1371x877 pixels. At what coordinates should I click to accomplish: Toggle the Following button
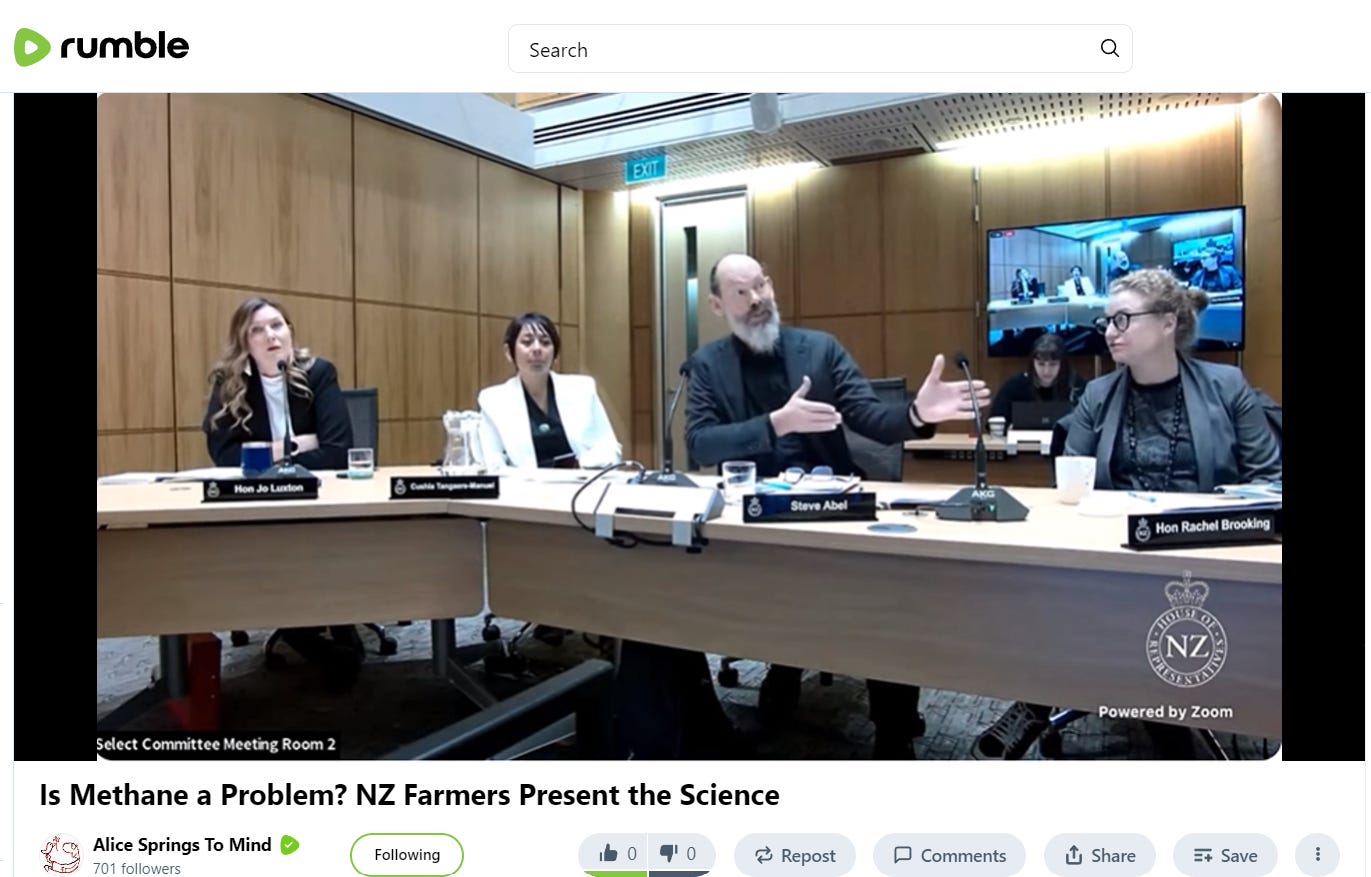pos(407,855)
